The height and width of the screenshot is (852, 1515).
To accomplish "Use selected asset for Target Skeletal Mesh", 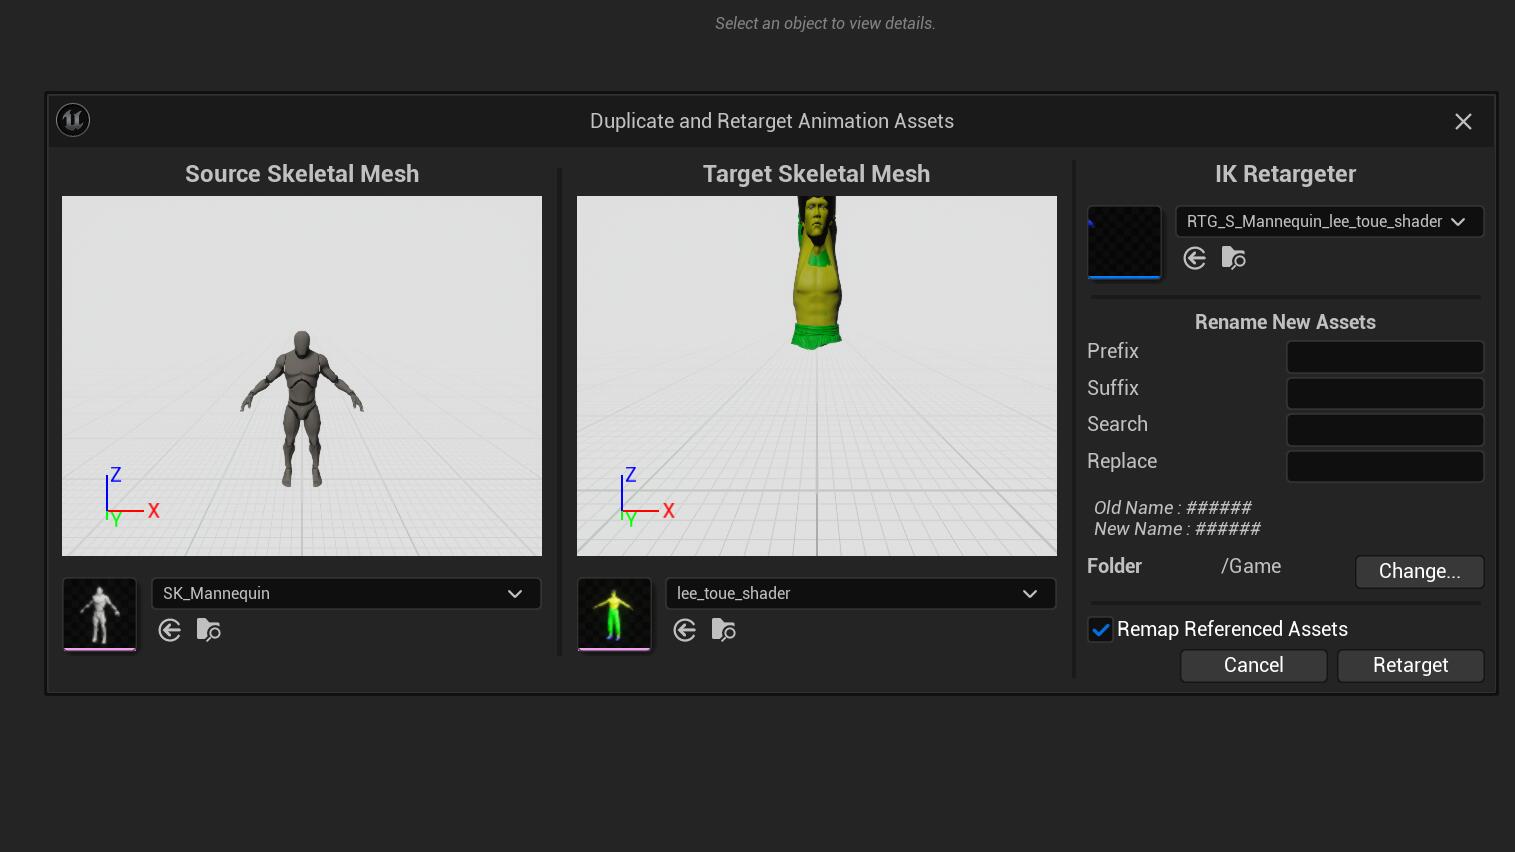I will pos(685,630).
